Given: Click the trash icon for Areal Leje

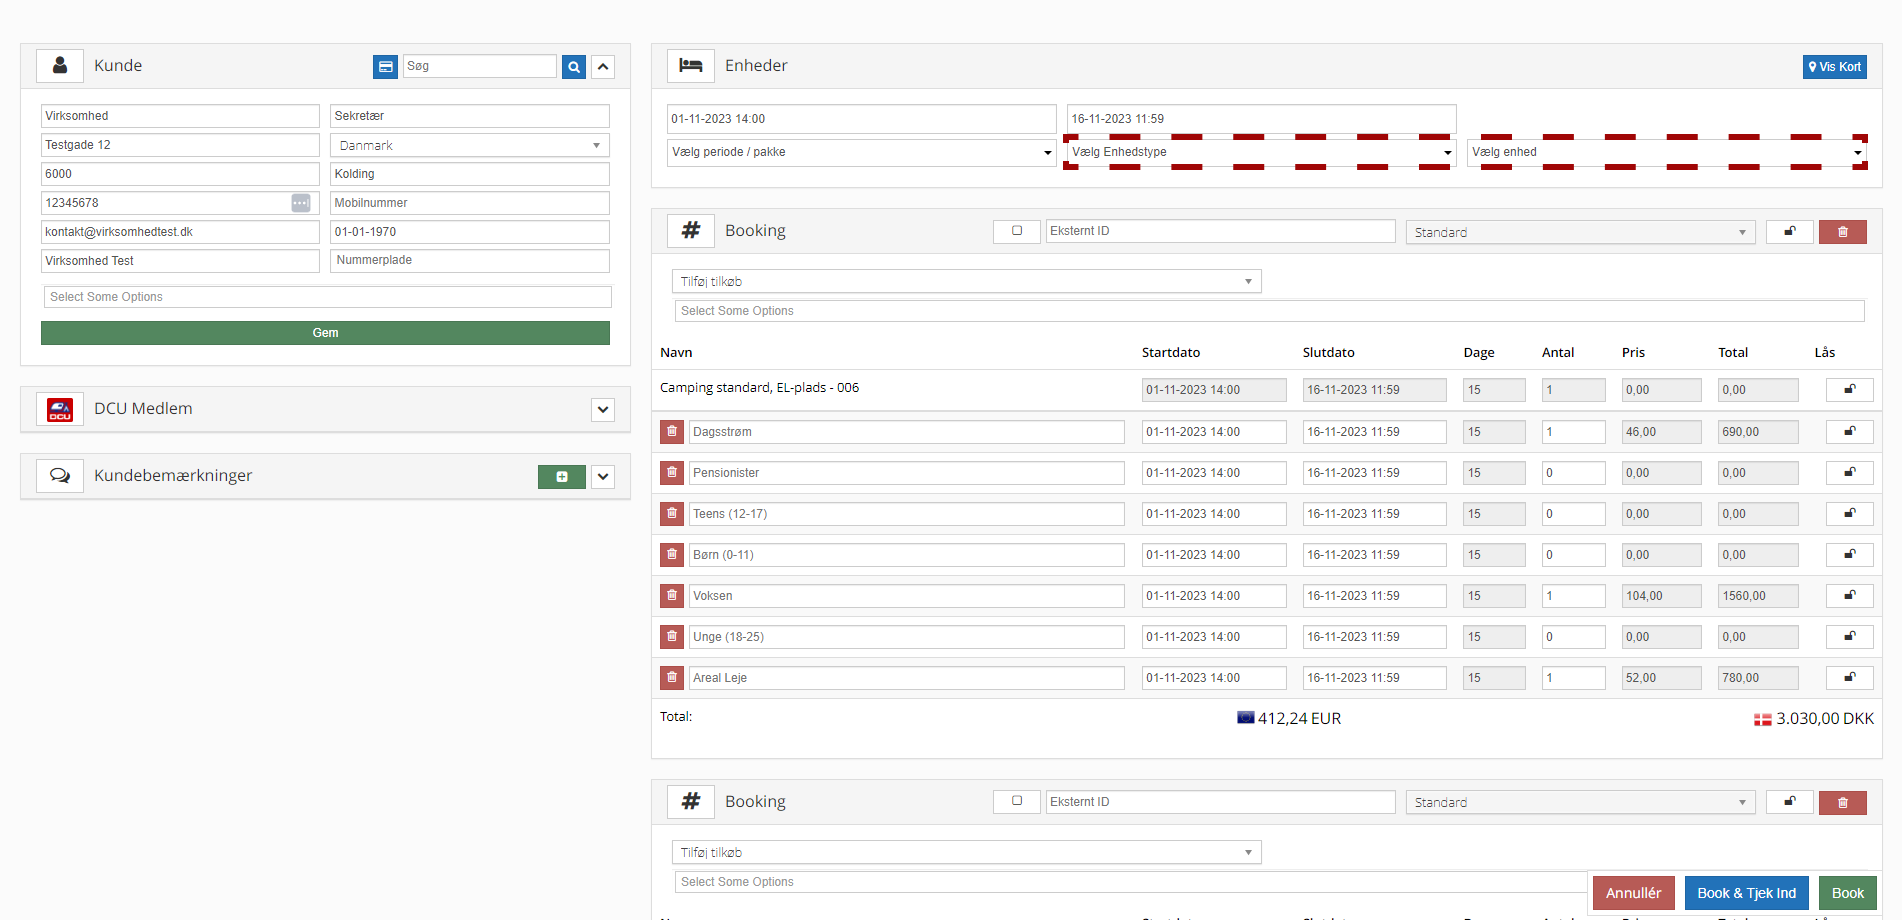Looking at the screenshot, I should (672, 678).
